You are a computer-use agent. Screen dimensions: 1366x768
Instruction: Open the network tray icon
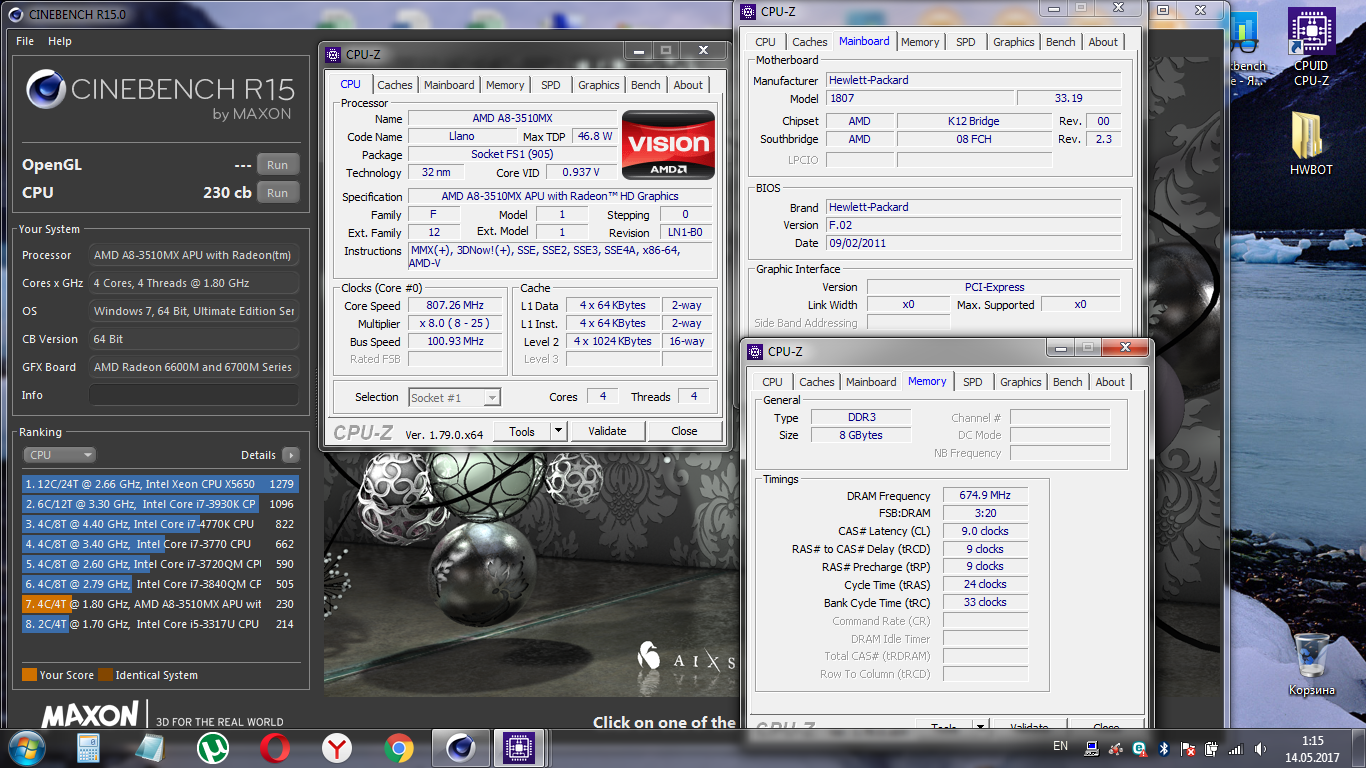coord(1091,748)
